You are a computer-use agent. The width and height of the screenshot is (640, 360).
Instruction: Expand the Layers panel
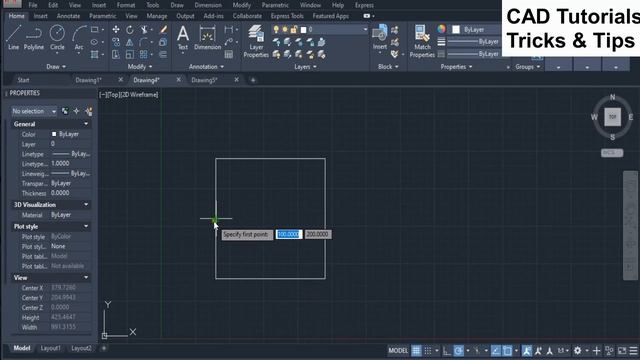(x=305, y=67)
